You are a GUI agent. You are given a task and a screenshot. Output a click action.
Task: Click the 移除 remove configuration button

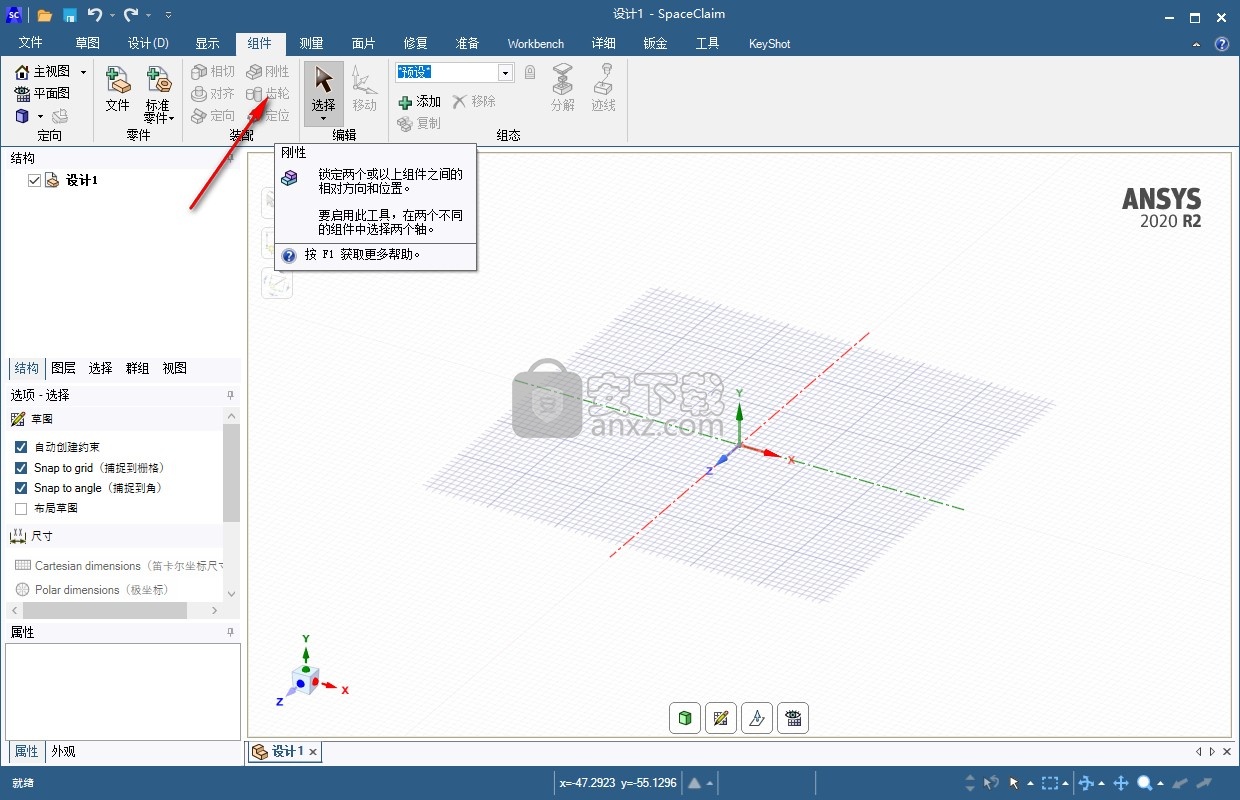474,102
